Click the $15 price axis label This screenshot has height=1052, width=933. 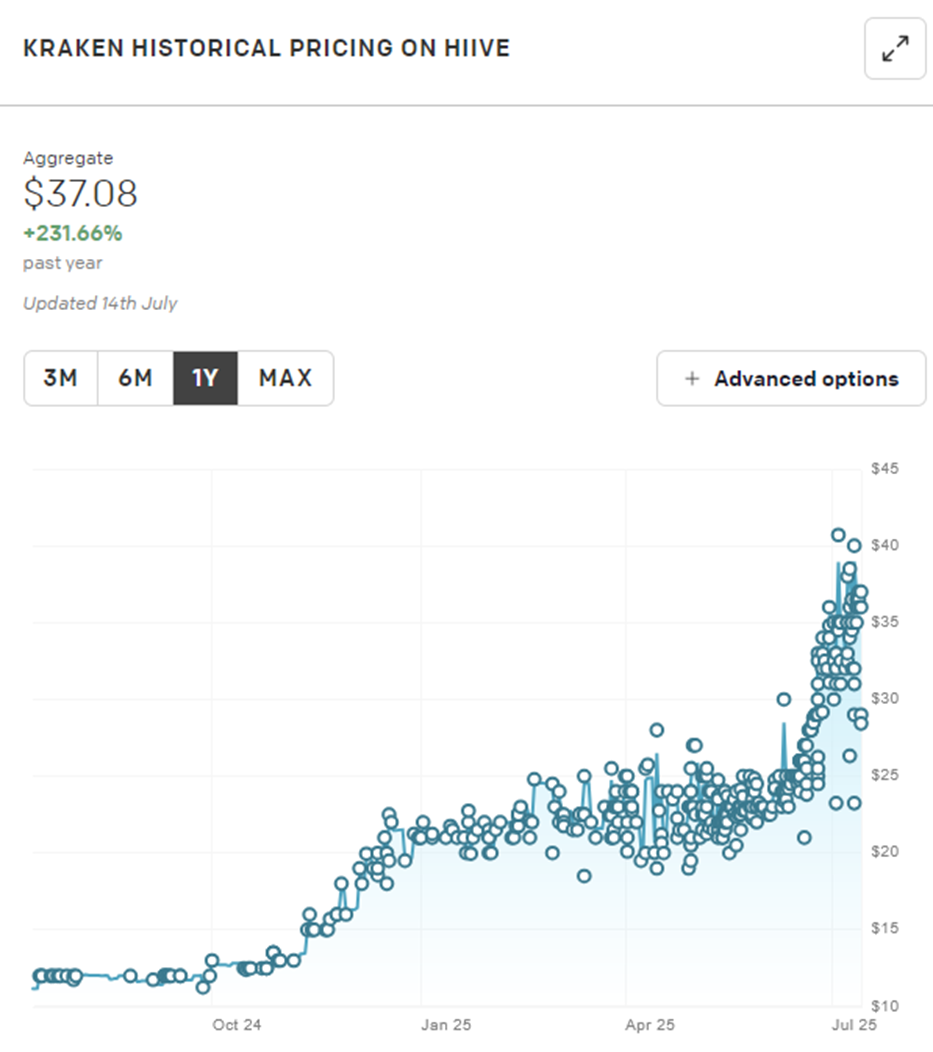(885, 929)
